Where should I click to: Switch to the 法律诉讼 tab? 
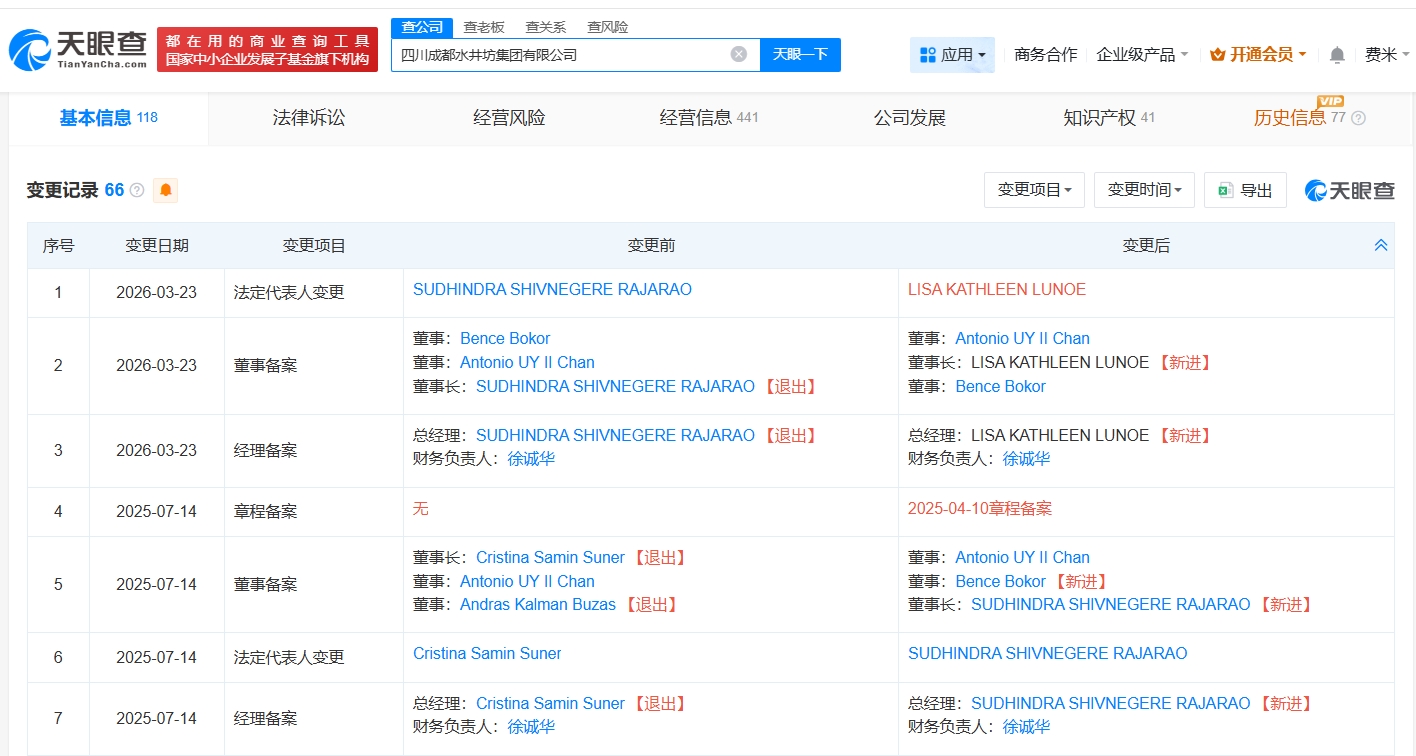[x=309, y=118]
